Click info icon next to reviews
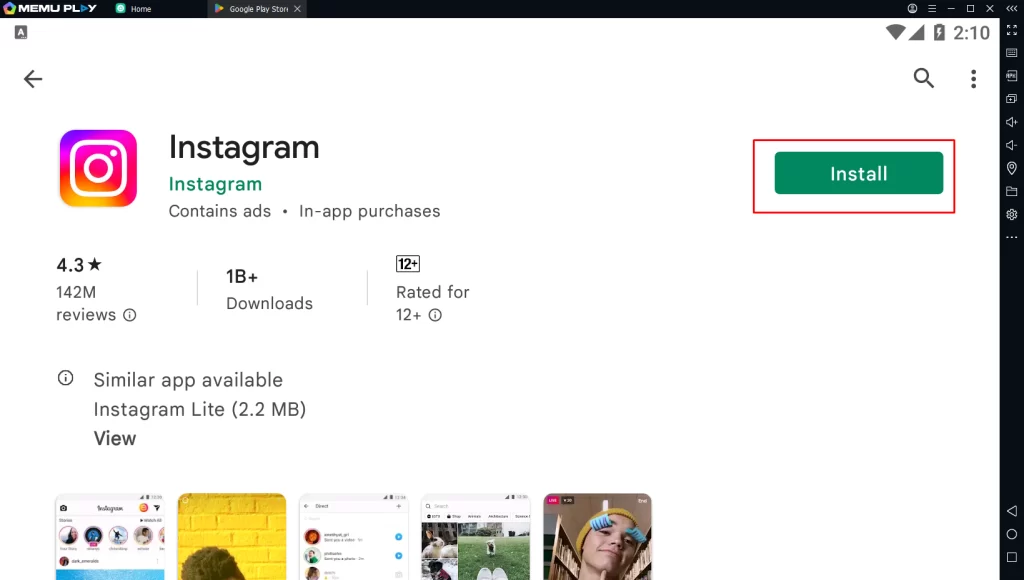The image size is (1024, 580). pyautogui.click(x=129, y=315)
